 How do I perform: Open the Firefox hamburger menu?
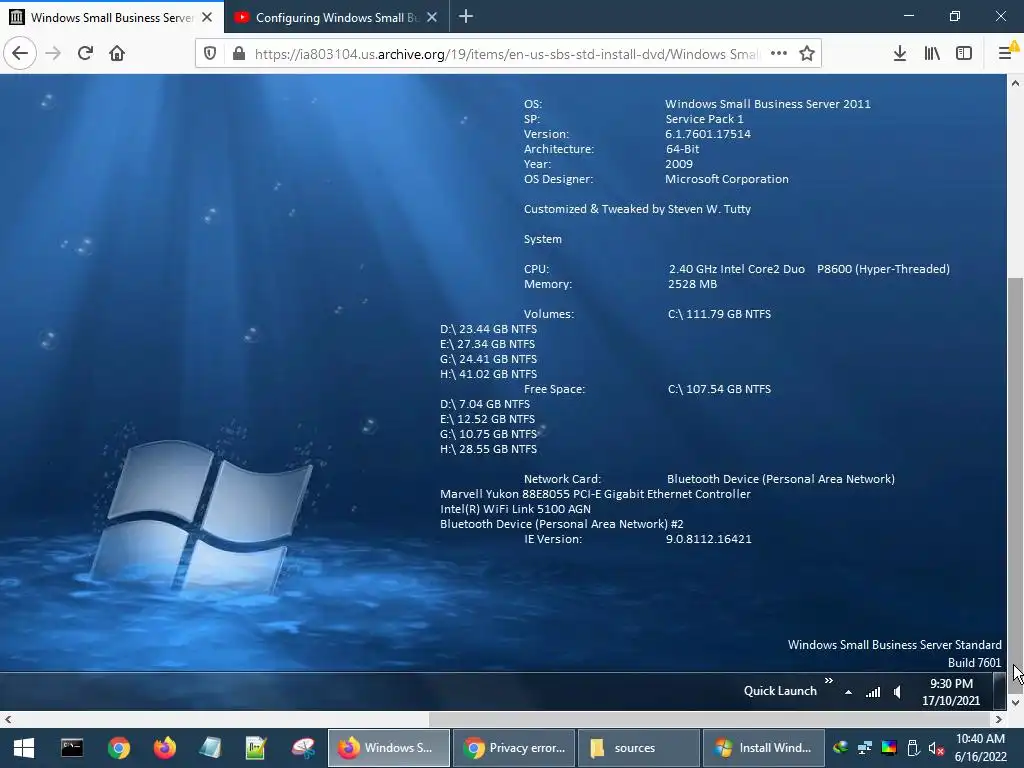pos(1006,52)
